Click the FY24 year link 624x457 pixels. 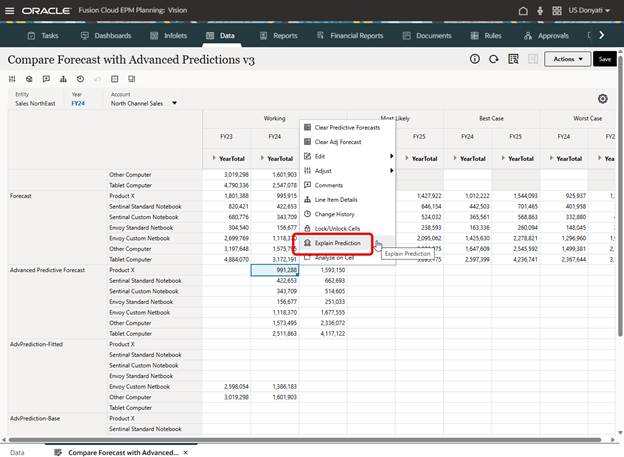pos(78,102)
